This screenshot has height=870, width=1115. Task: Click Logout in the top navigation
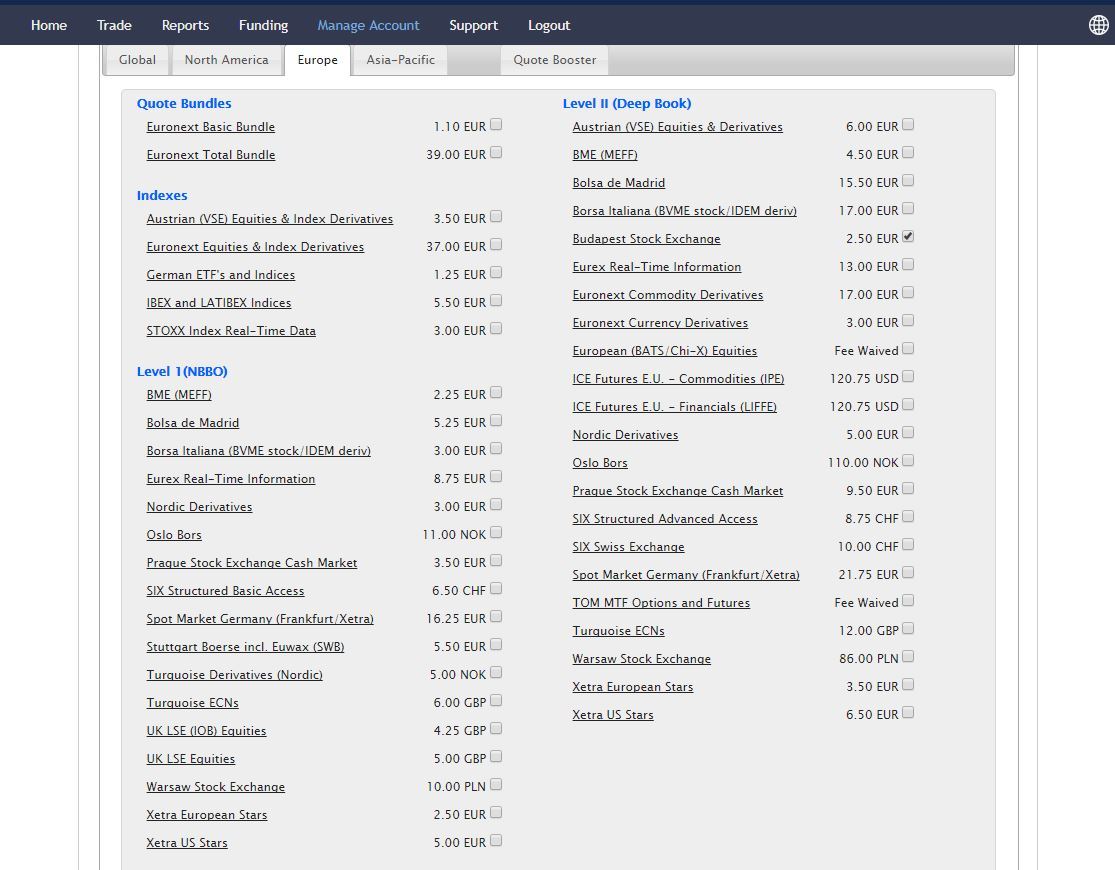coord(548,25)
